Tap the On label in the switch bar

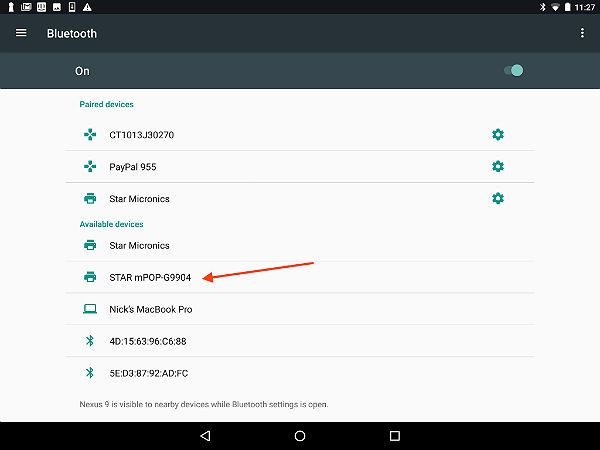pyautogui.click(x=82, y=71)
